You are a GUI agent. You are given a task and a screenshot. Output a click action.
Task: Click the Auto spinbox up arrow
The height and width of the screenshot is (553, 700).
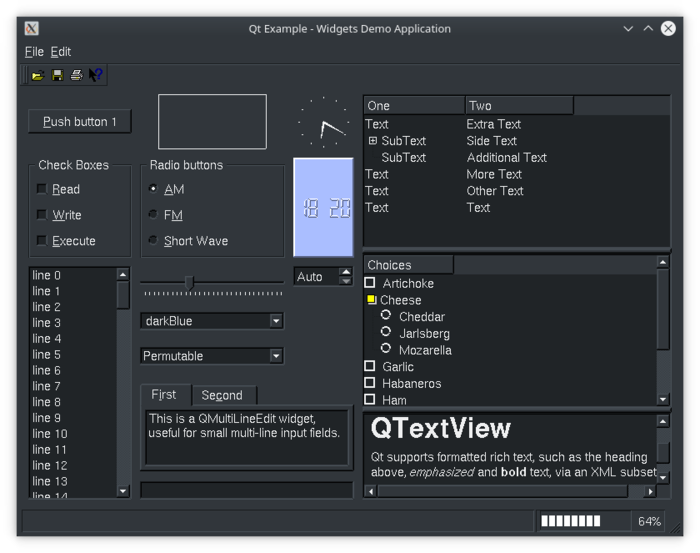pos(346,272)
